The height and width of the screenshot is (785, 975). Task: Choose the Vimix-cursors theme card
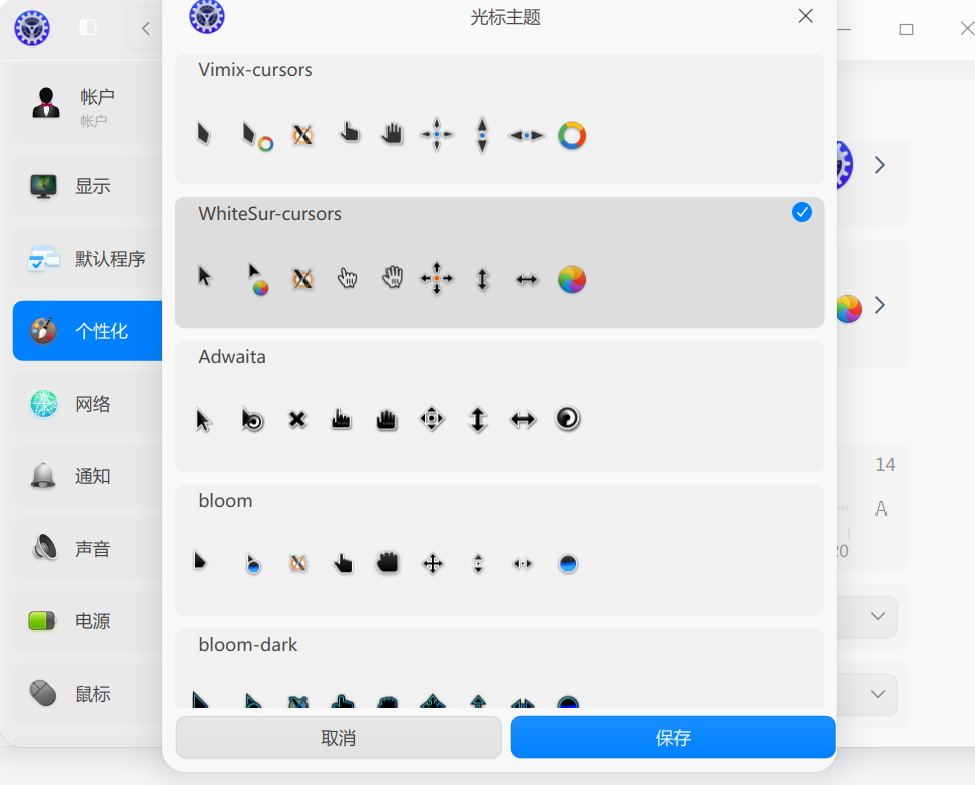pos(499,119)
